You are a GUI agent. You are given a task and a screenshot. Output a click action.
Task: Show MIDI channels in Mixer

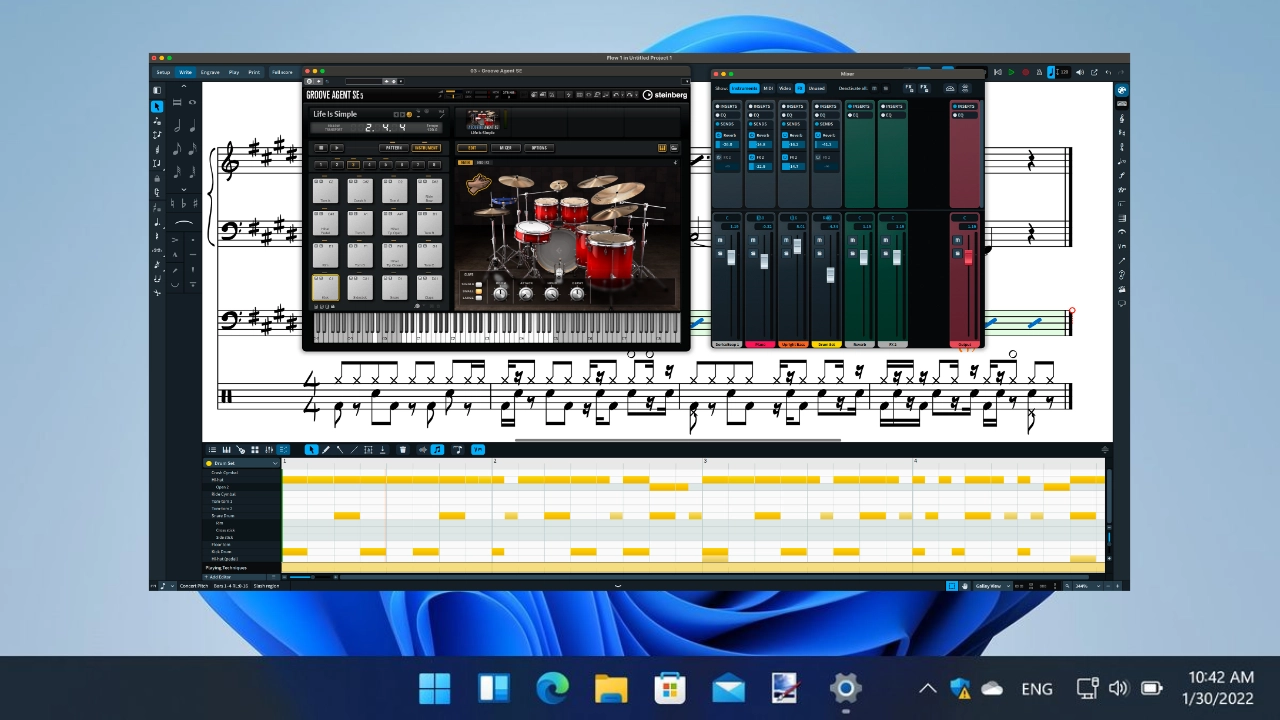click(x=768, y=88)
